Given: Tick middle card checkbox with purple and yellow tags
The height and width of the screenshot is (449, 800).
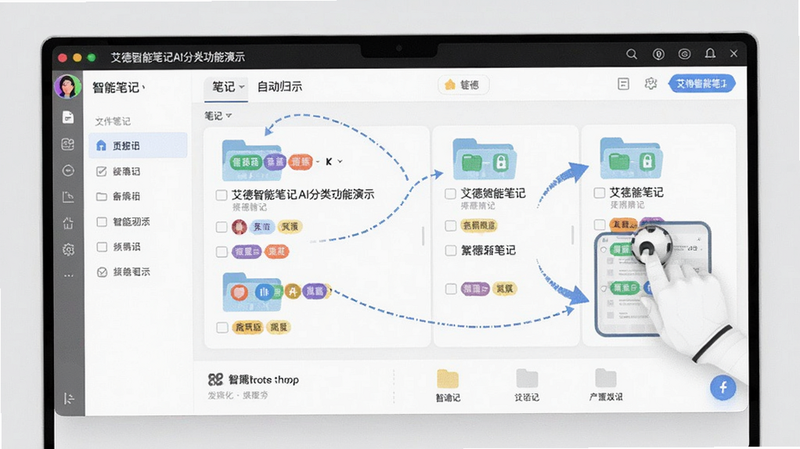Looking at the screenshot, I should click(x=451, y=289).
